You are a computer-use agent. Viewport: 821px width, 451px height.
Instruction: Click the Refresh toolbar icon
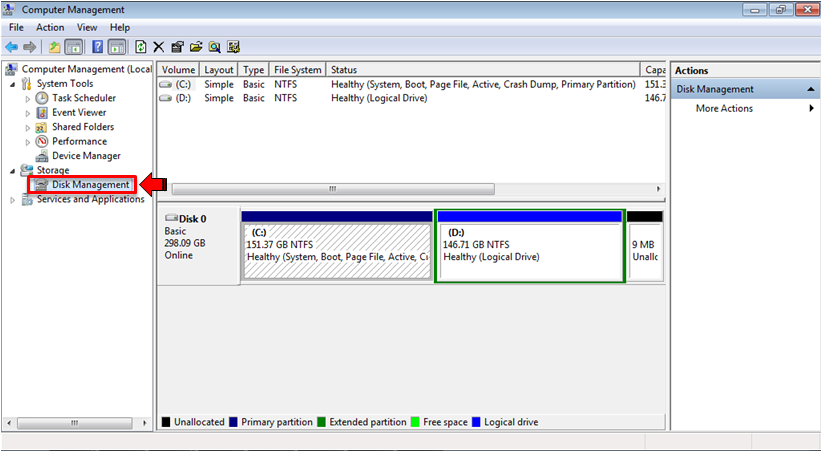click(x=141, y=47)
